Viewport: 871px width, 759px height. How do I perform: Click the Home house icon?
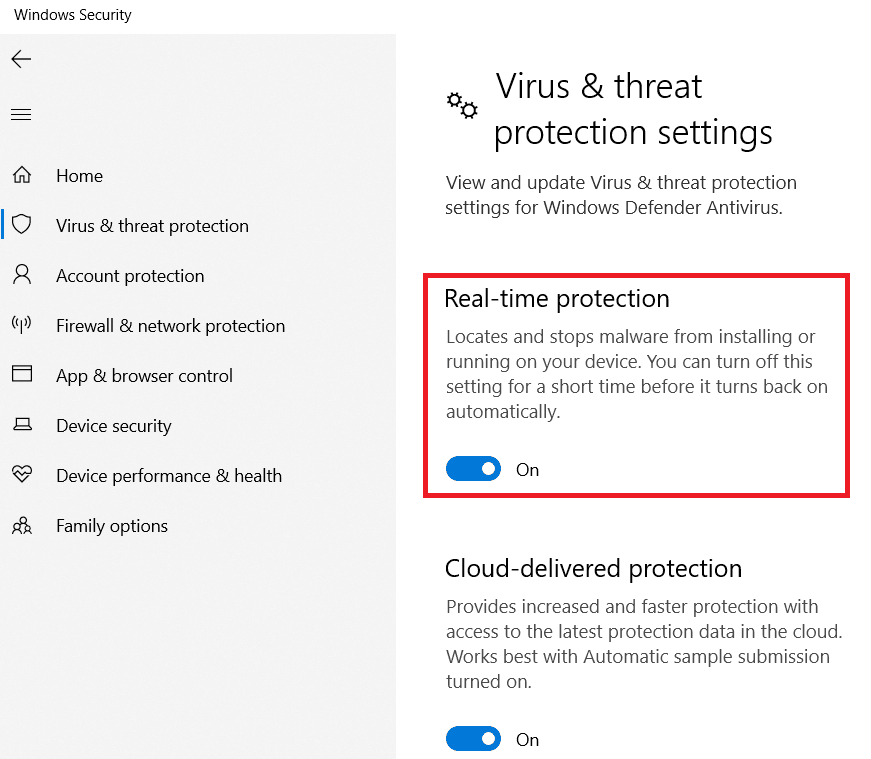pos(21,176)
